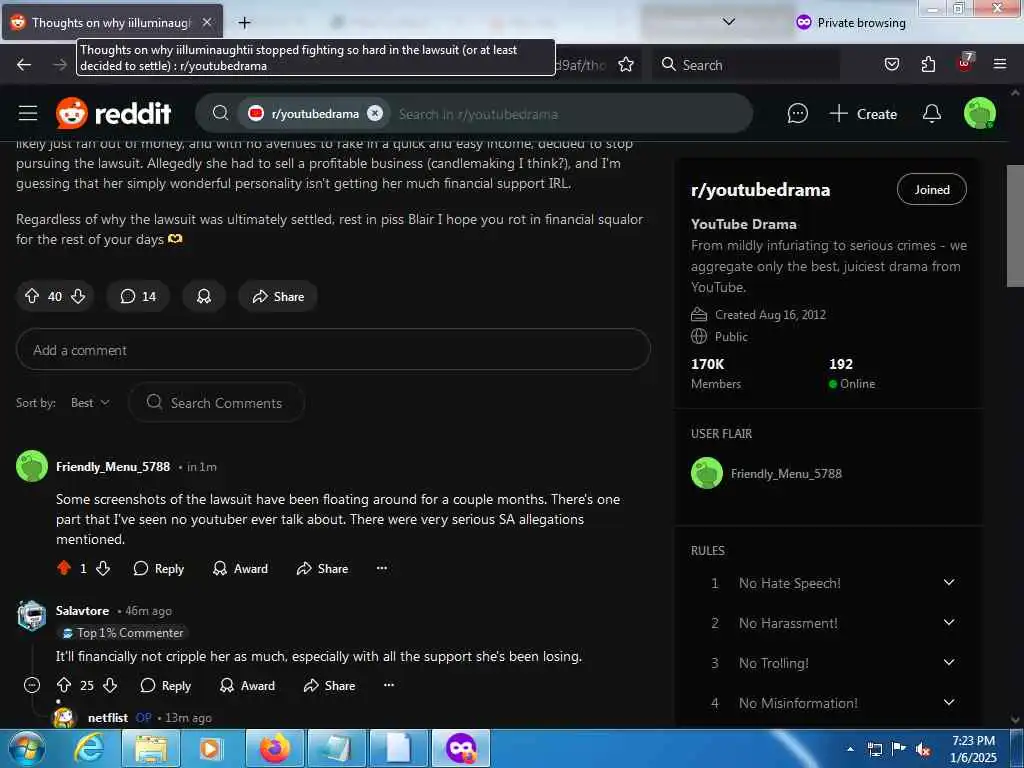Open more options on Friendly_Menu_5788 comment

click(x=382, y=568)
